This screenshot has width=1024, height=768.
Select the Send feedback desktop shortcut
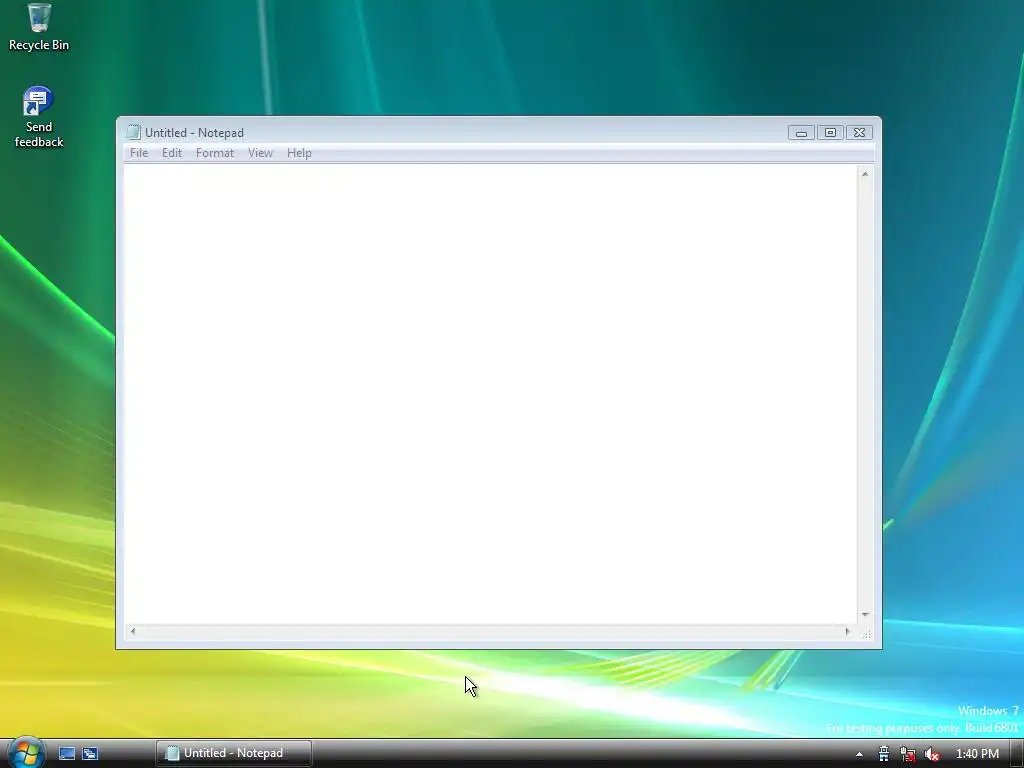click(39, 118)
